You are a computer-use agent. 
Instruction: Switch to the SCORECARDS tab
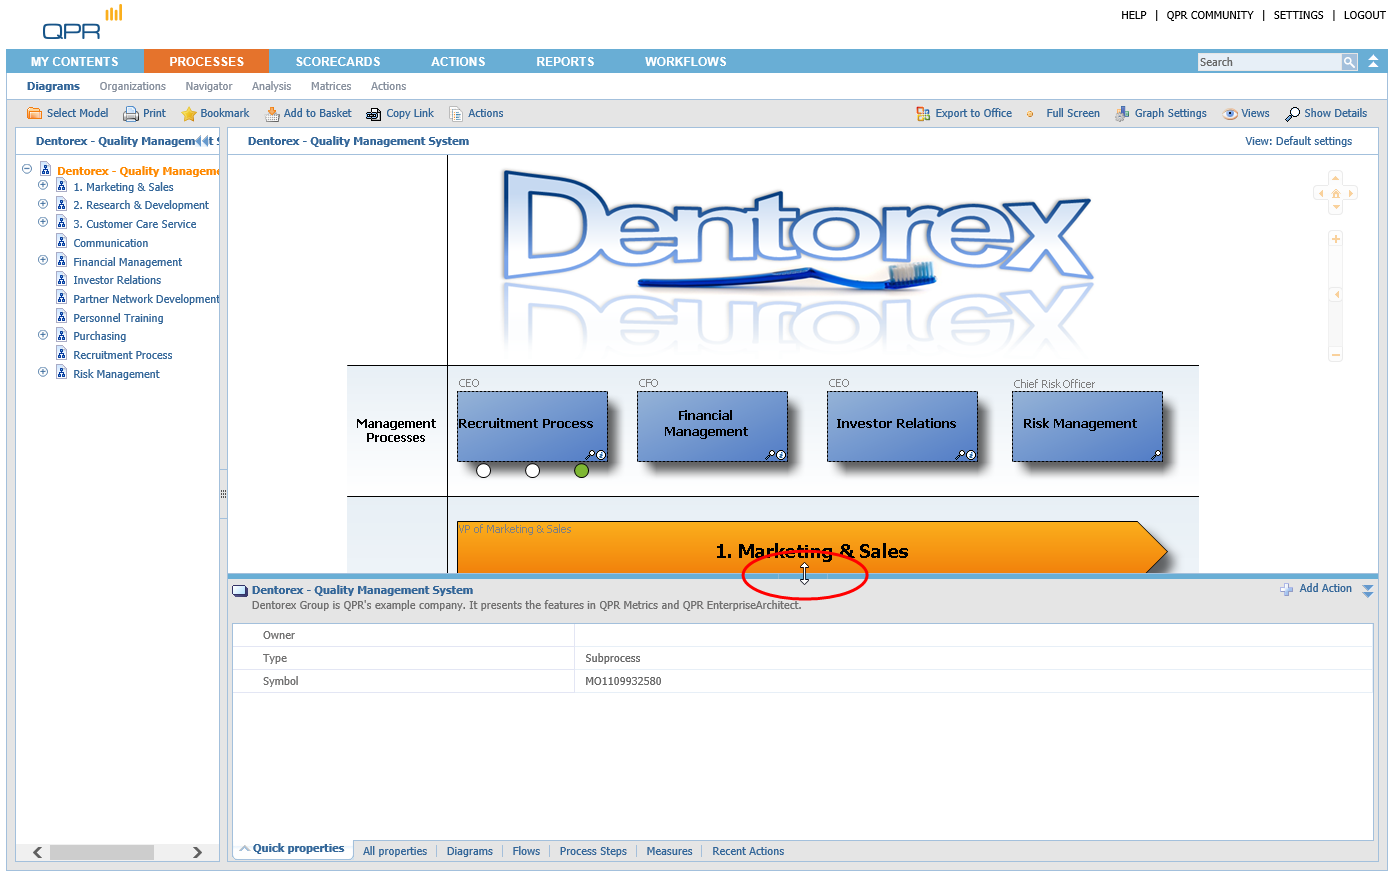tap(338, 62)
